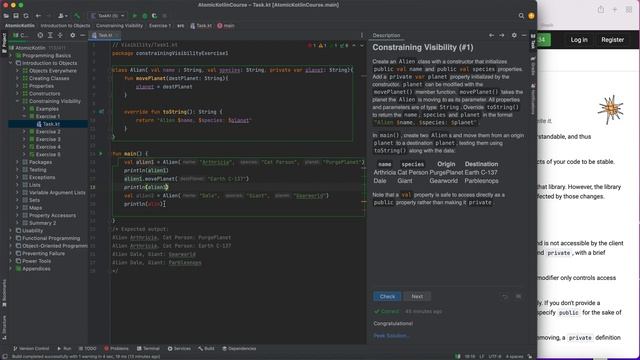640x360 pixels.
Task: Click Log in in the browser window
Action: tap(579, 40)
